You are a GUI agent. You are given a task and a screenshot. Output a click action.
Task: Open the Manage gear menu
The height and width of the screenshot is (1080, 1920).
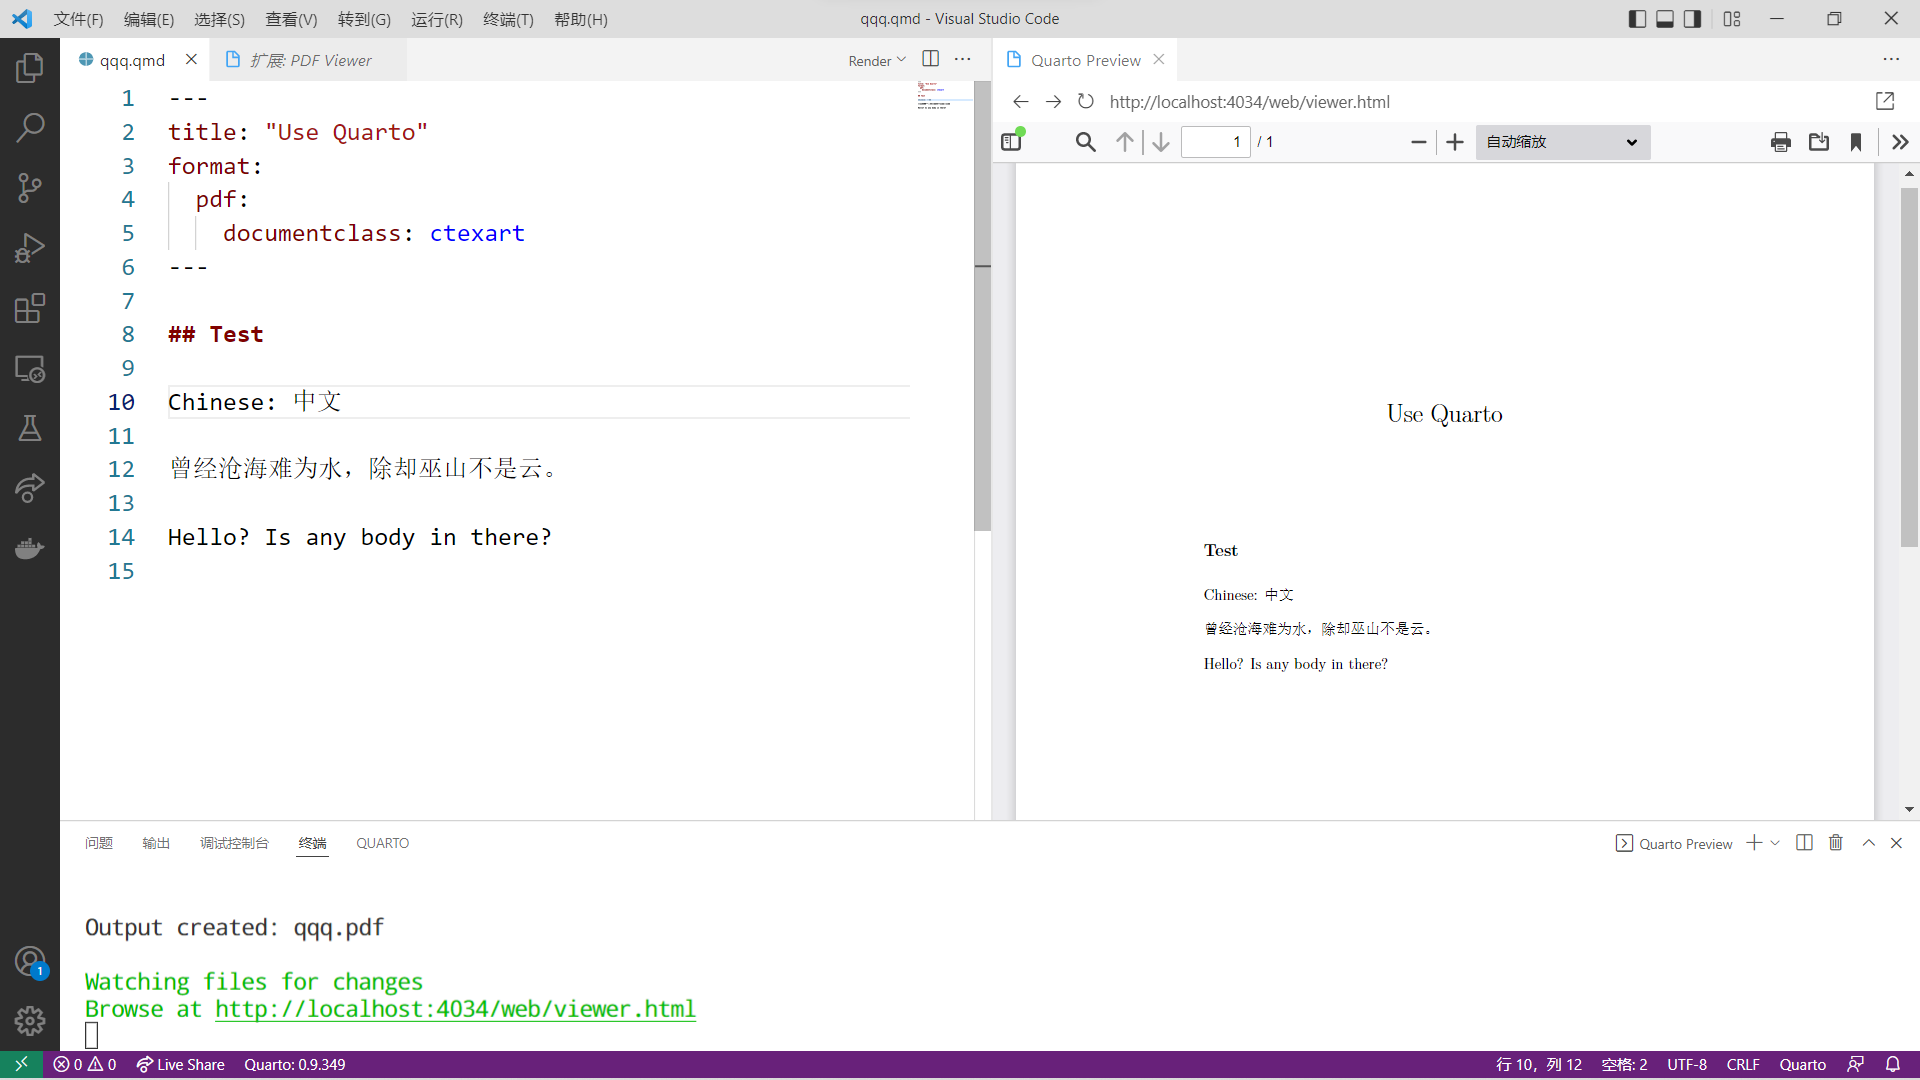point(30,1021)
